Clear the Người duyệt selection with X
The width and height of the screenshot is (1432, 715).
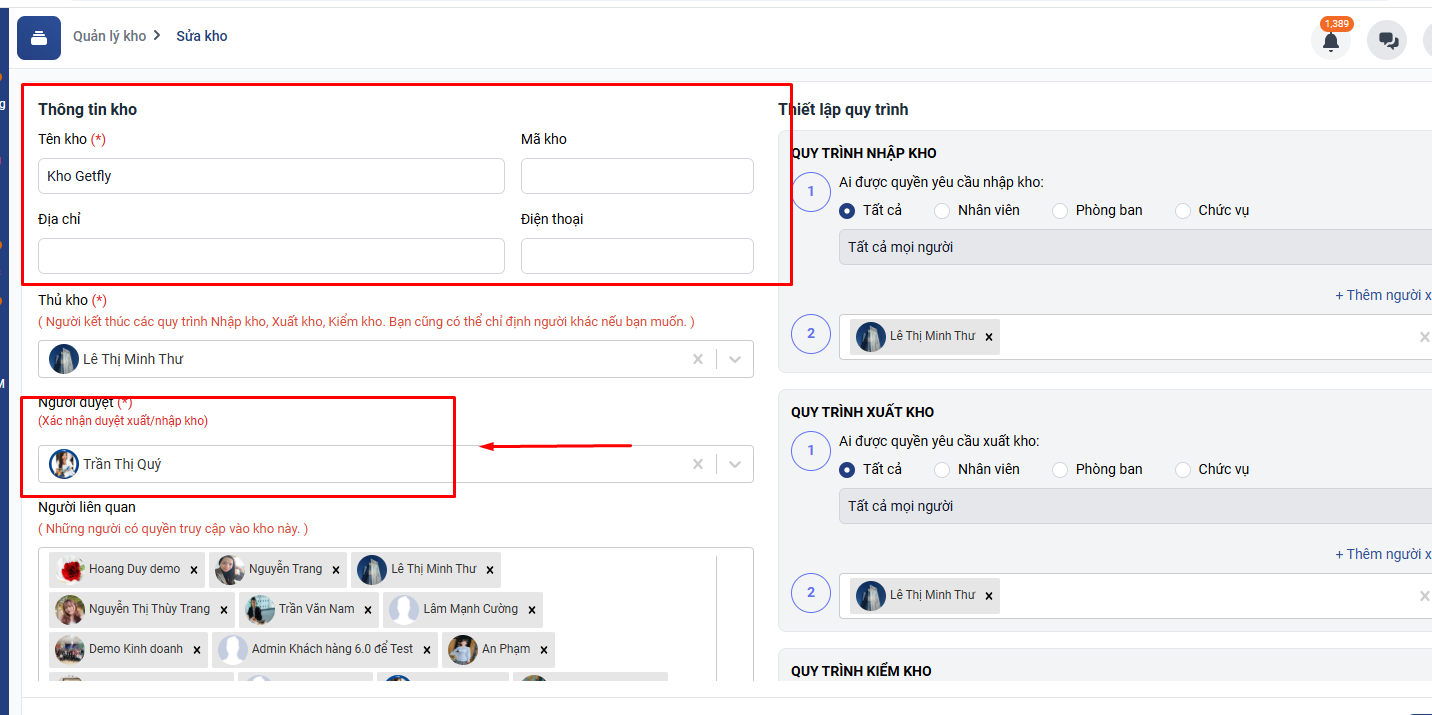[698, 464]
